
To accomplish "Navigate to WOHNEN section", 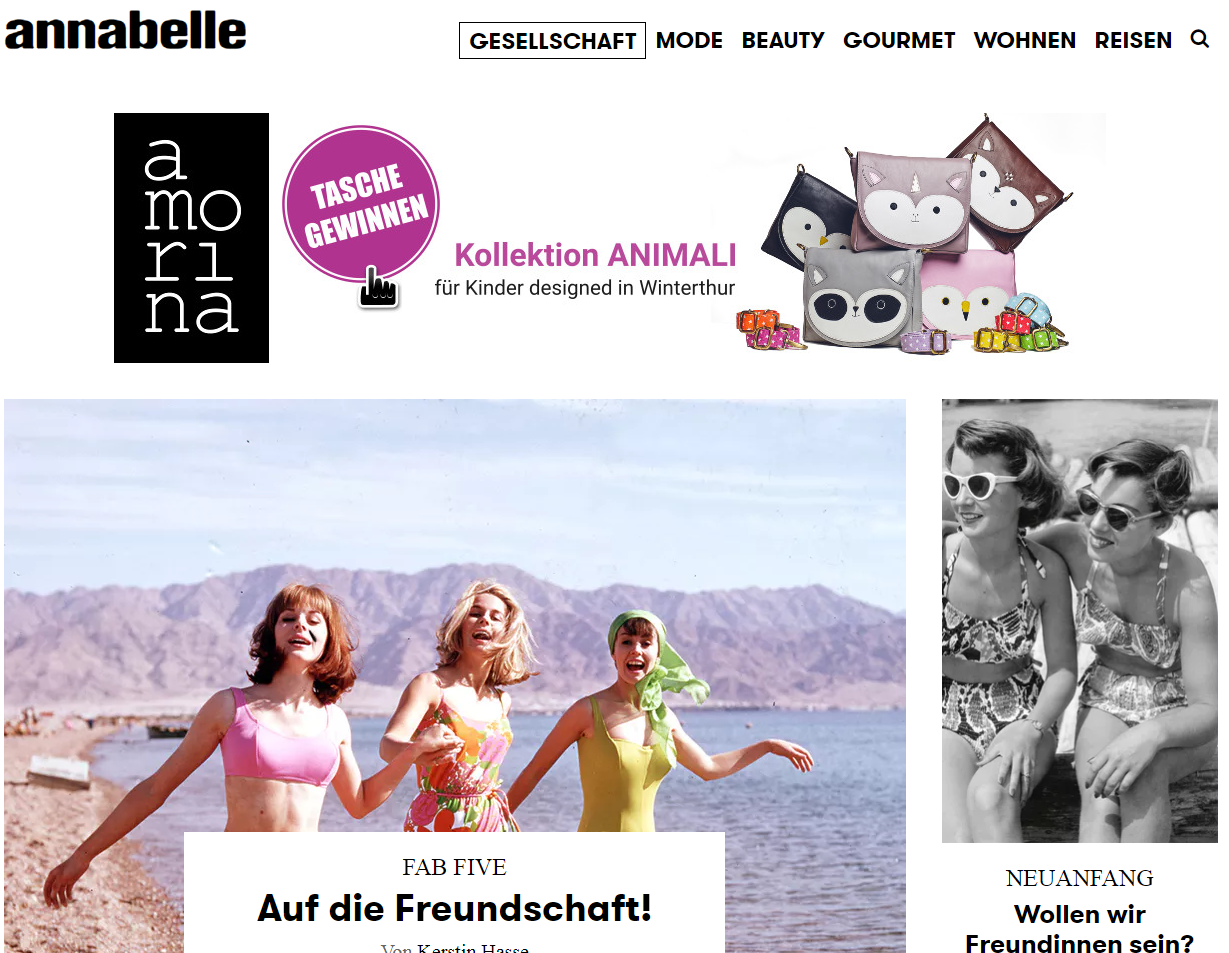I will 1025,41.
